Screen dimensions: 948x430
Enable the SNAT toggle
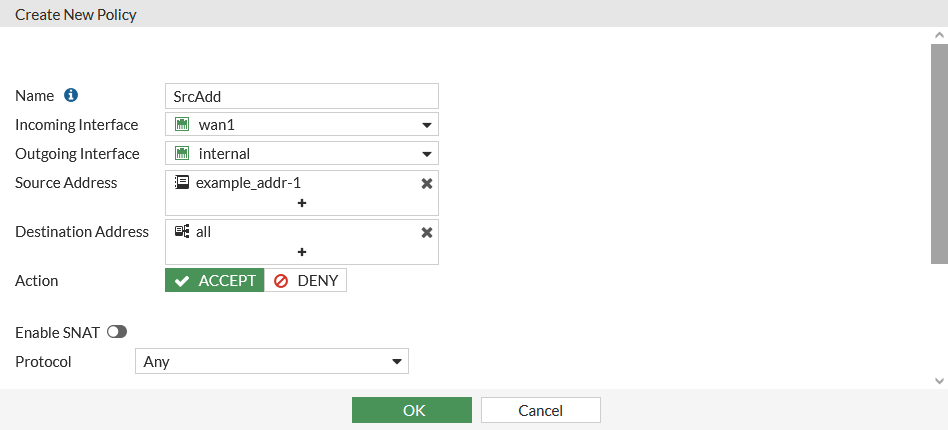pos(117,332)
